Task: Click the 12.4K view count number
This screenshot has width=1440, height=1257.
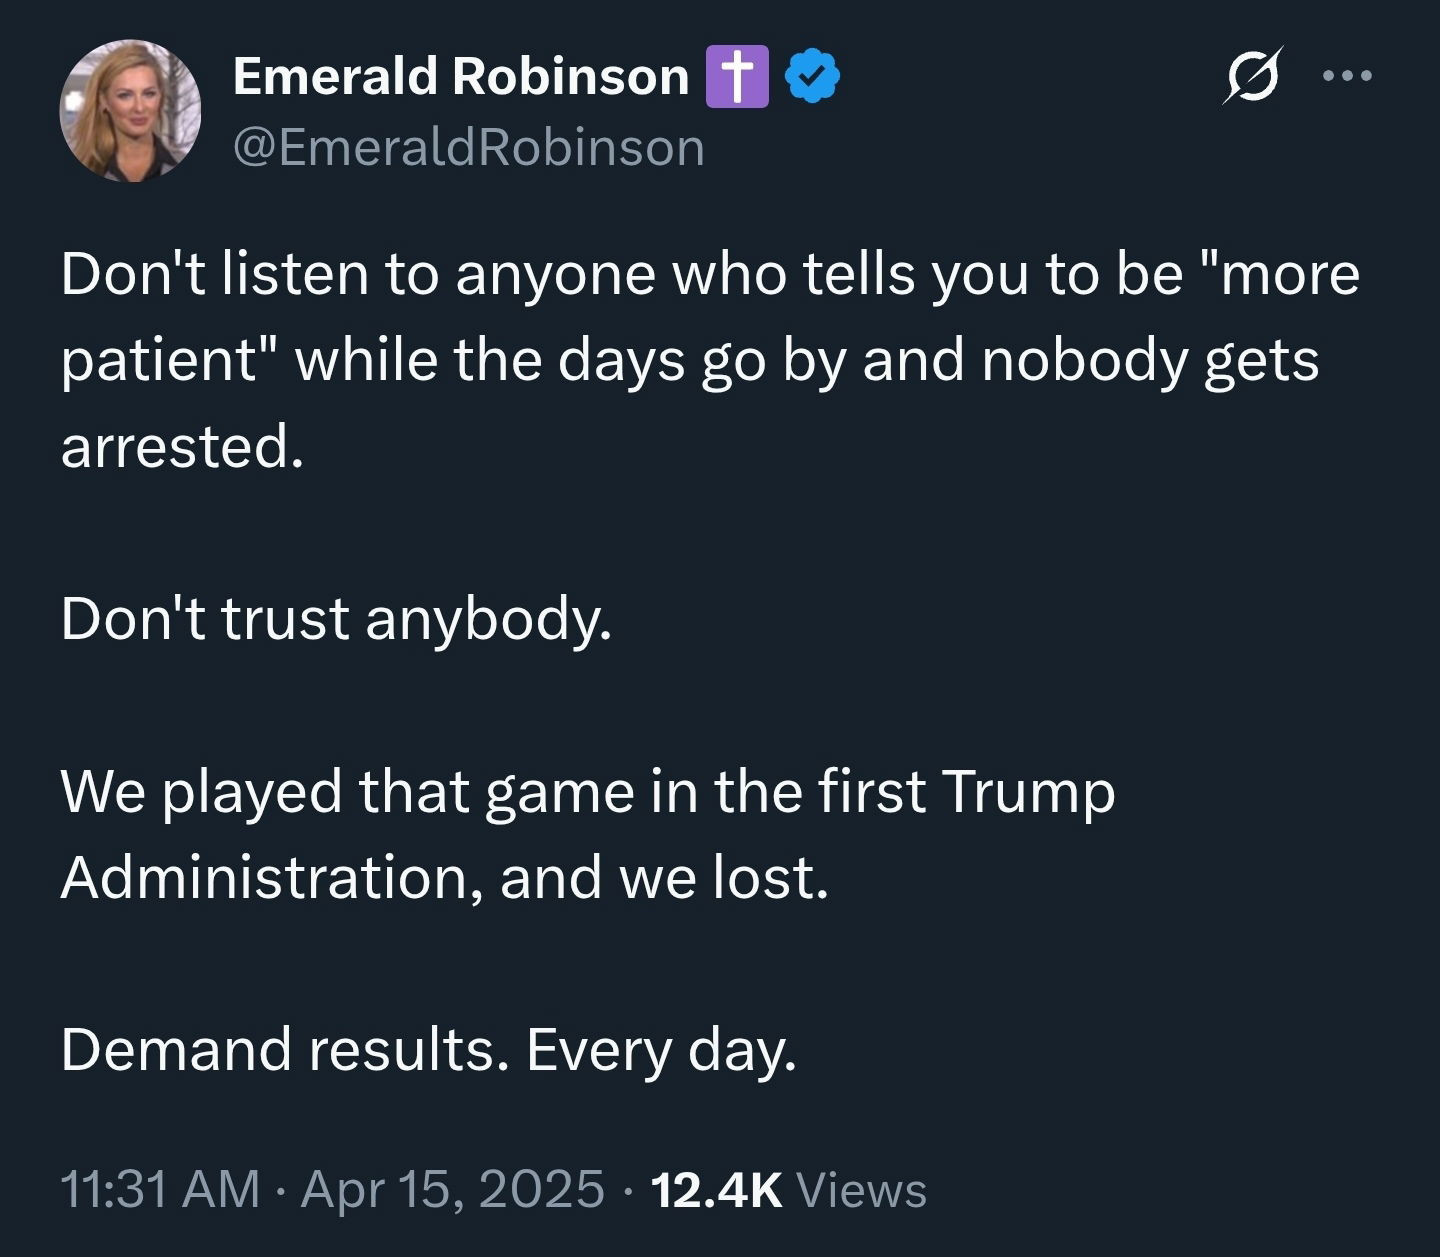Action: (716, 1190)
